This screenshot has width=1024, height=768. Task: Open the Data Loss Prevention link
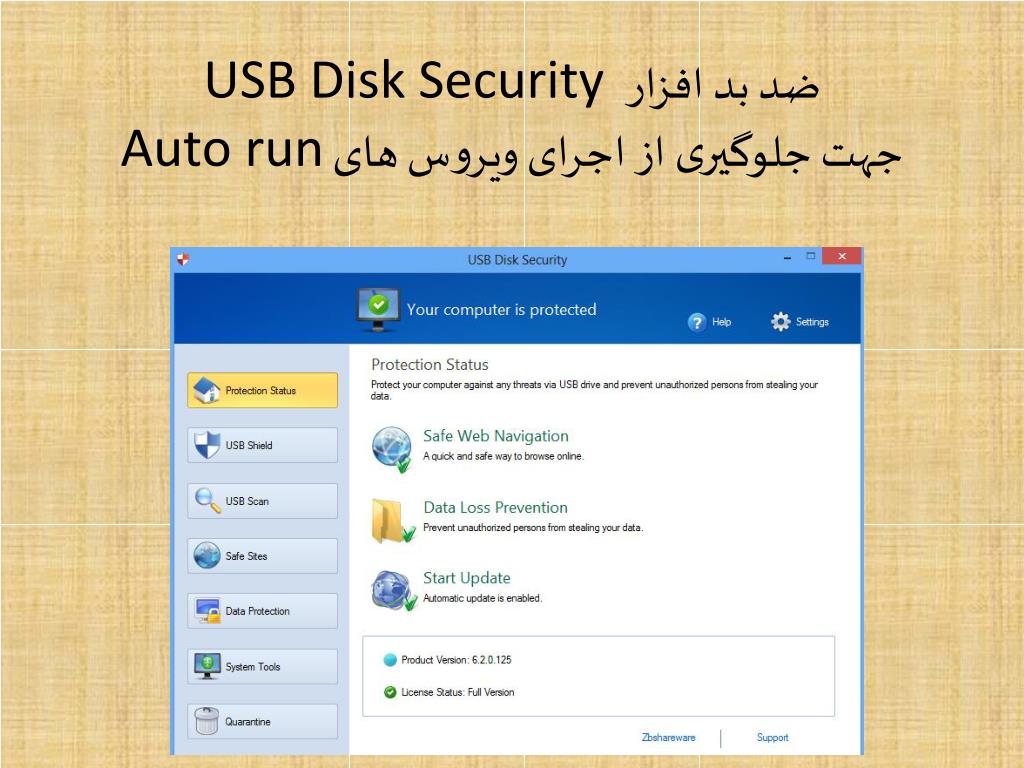click(x=496, y=507)
